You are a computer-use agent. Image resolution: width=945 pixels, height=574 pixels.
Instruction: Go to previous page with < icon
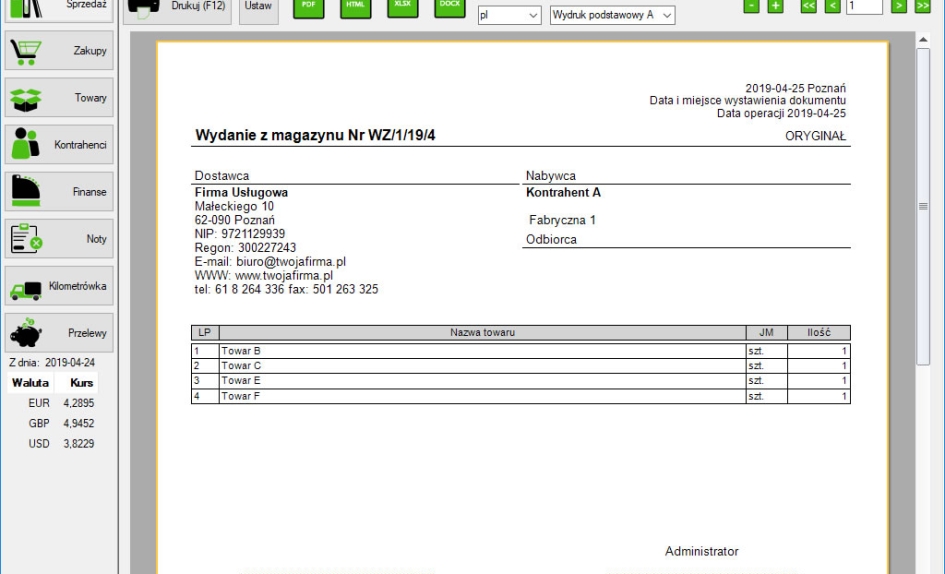pyautogui.click(x=832, y=7)
